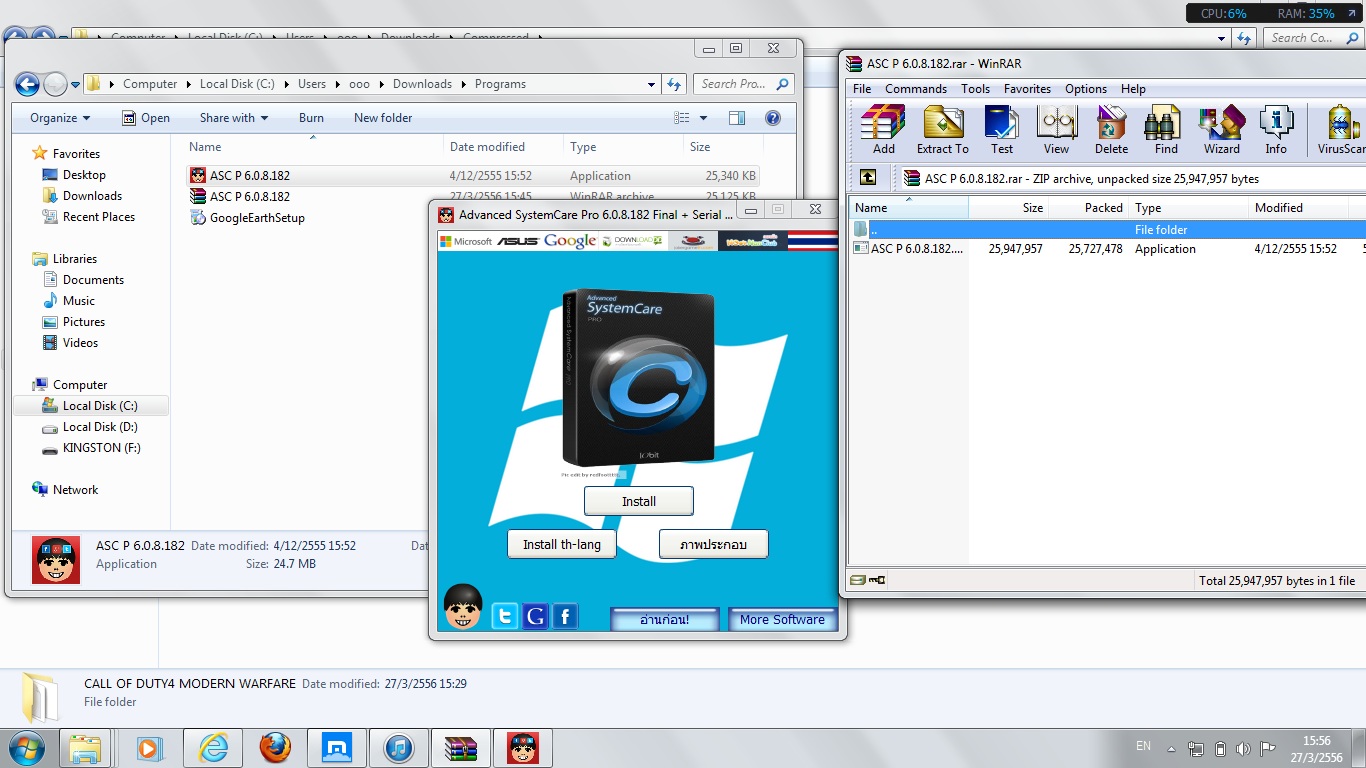Viewport: 1366px width, 768px height.
Task: Open the Organize dropdown
Action: 60,118
